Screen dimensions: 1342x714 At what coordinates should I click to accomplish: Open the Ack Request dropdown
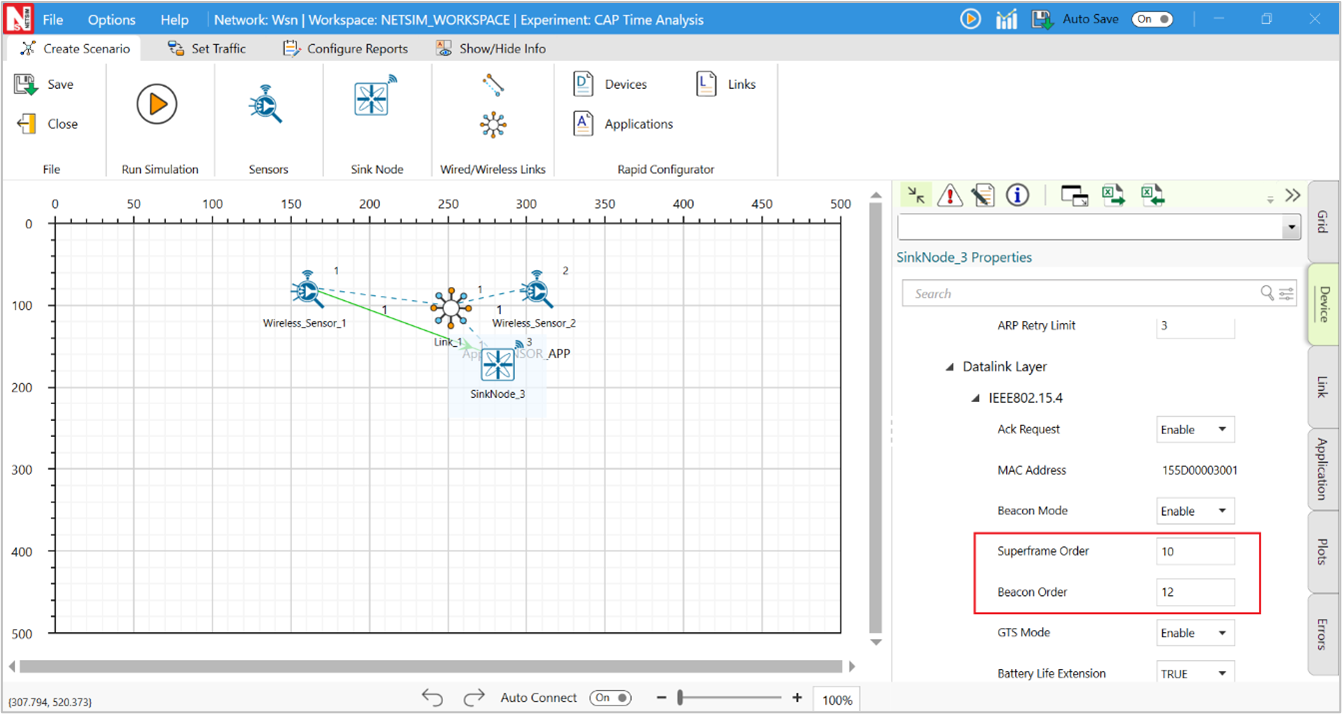pos(1195,430)
